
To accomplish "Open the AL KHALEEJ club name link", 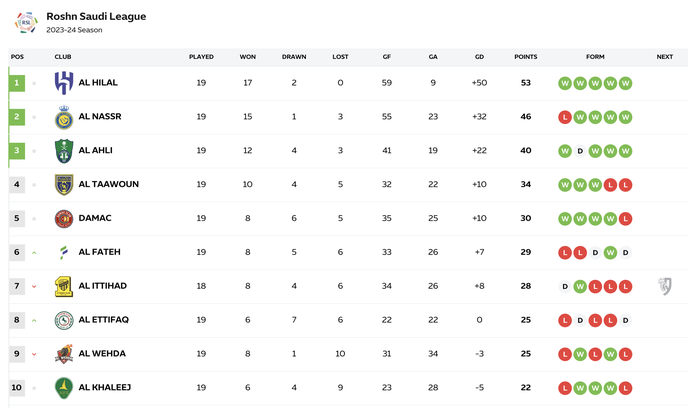I will (x=105, y=387).
